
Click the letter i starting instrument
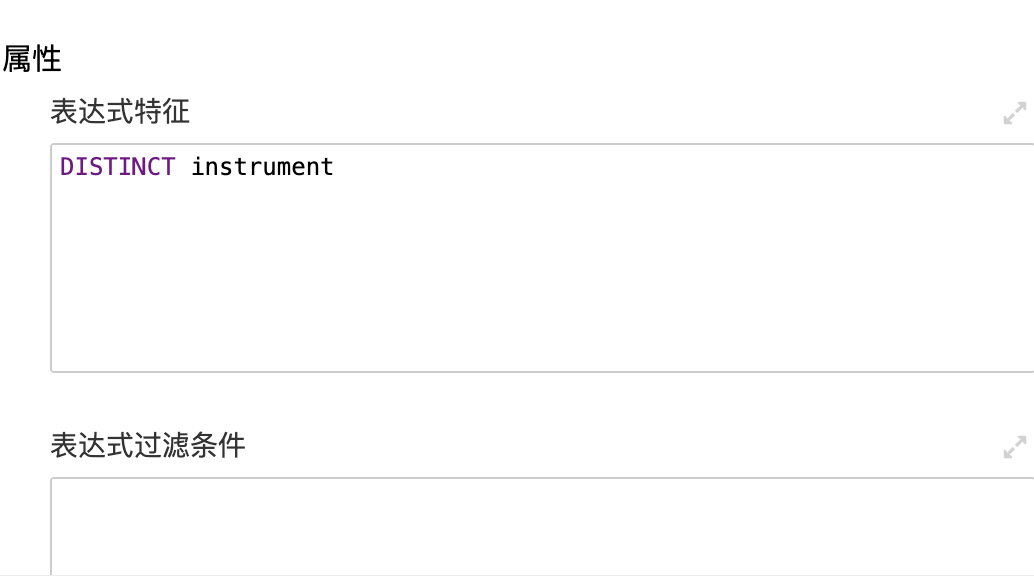pos(198,166)
